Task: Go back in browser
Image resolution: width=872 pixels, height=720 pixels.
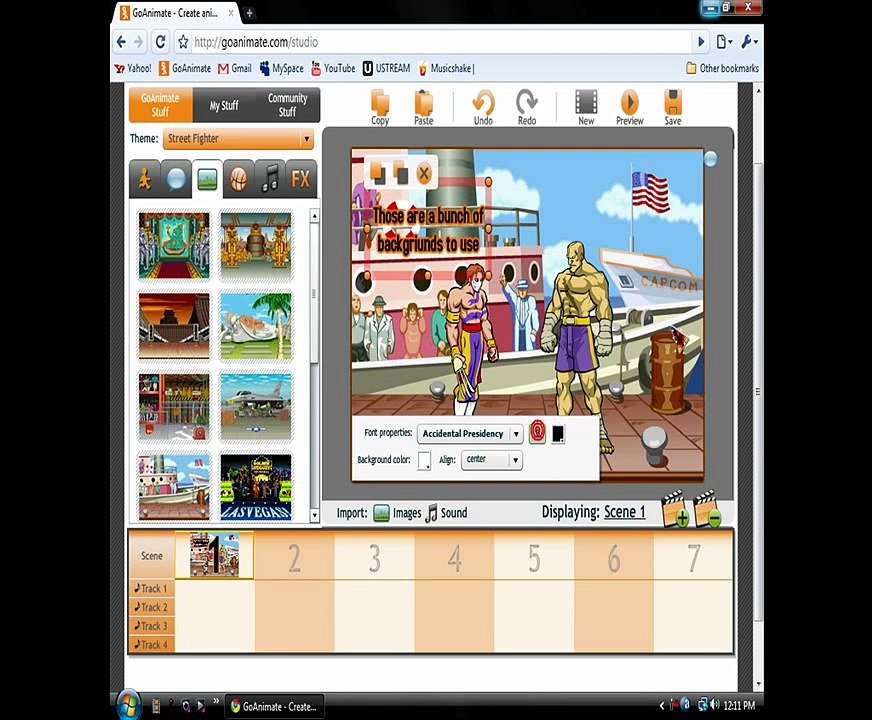Action: [121, 42]
